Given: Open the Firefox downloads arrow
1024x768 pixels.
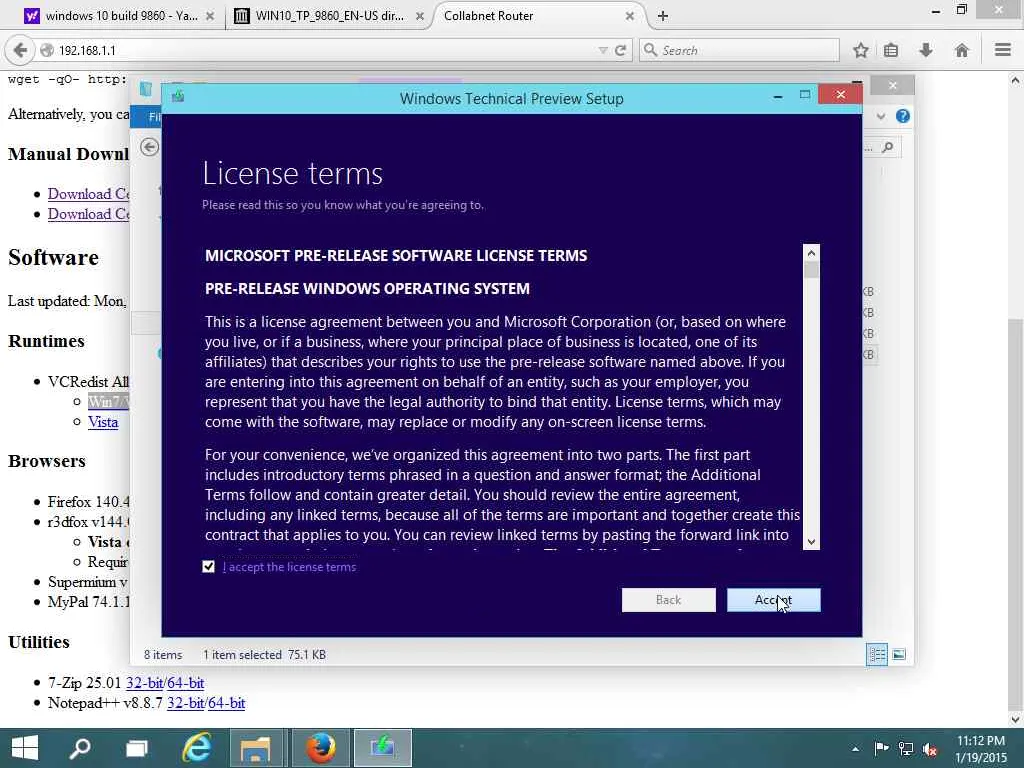Looking at the screenshot, I should pos(926,50).
